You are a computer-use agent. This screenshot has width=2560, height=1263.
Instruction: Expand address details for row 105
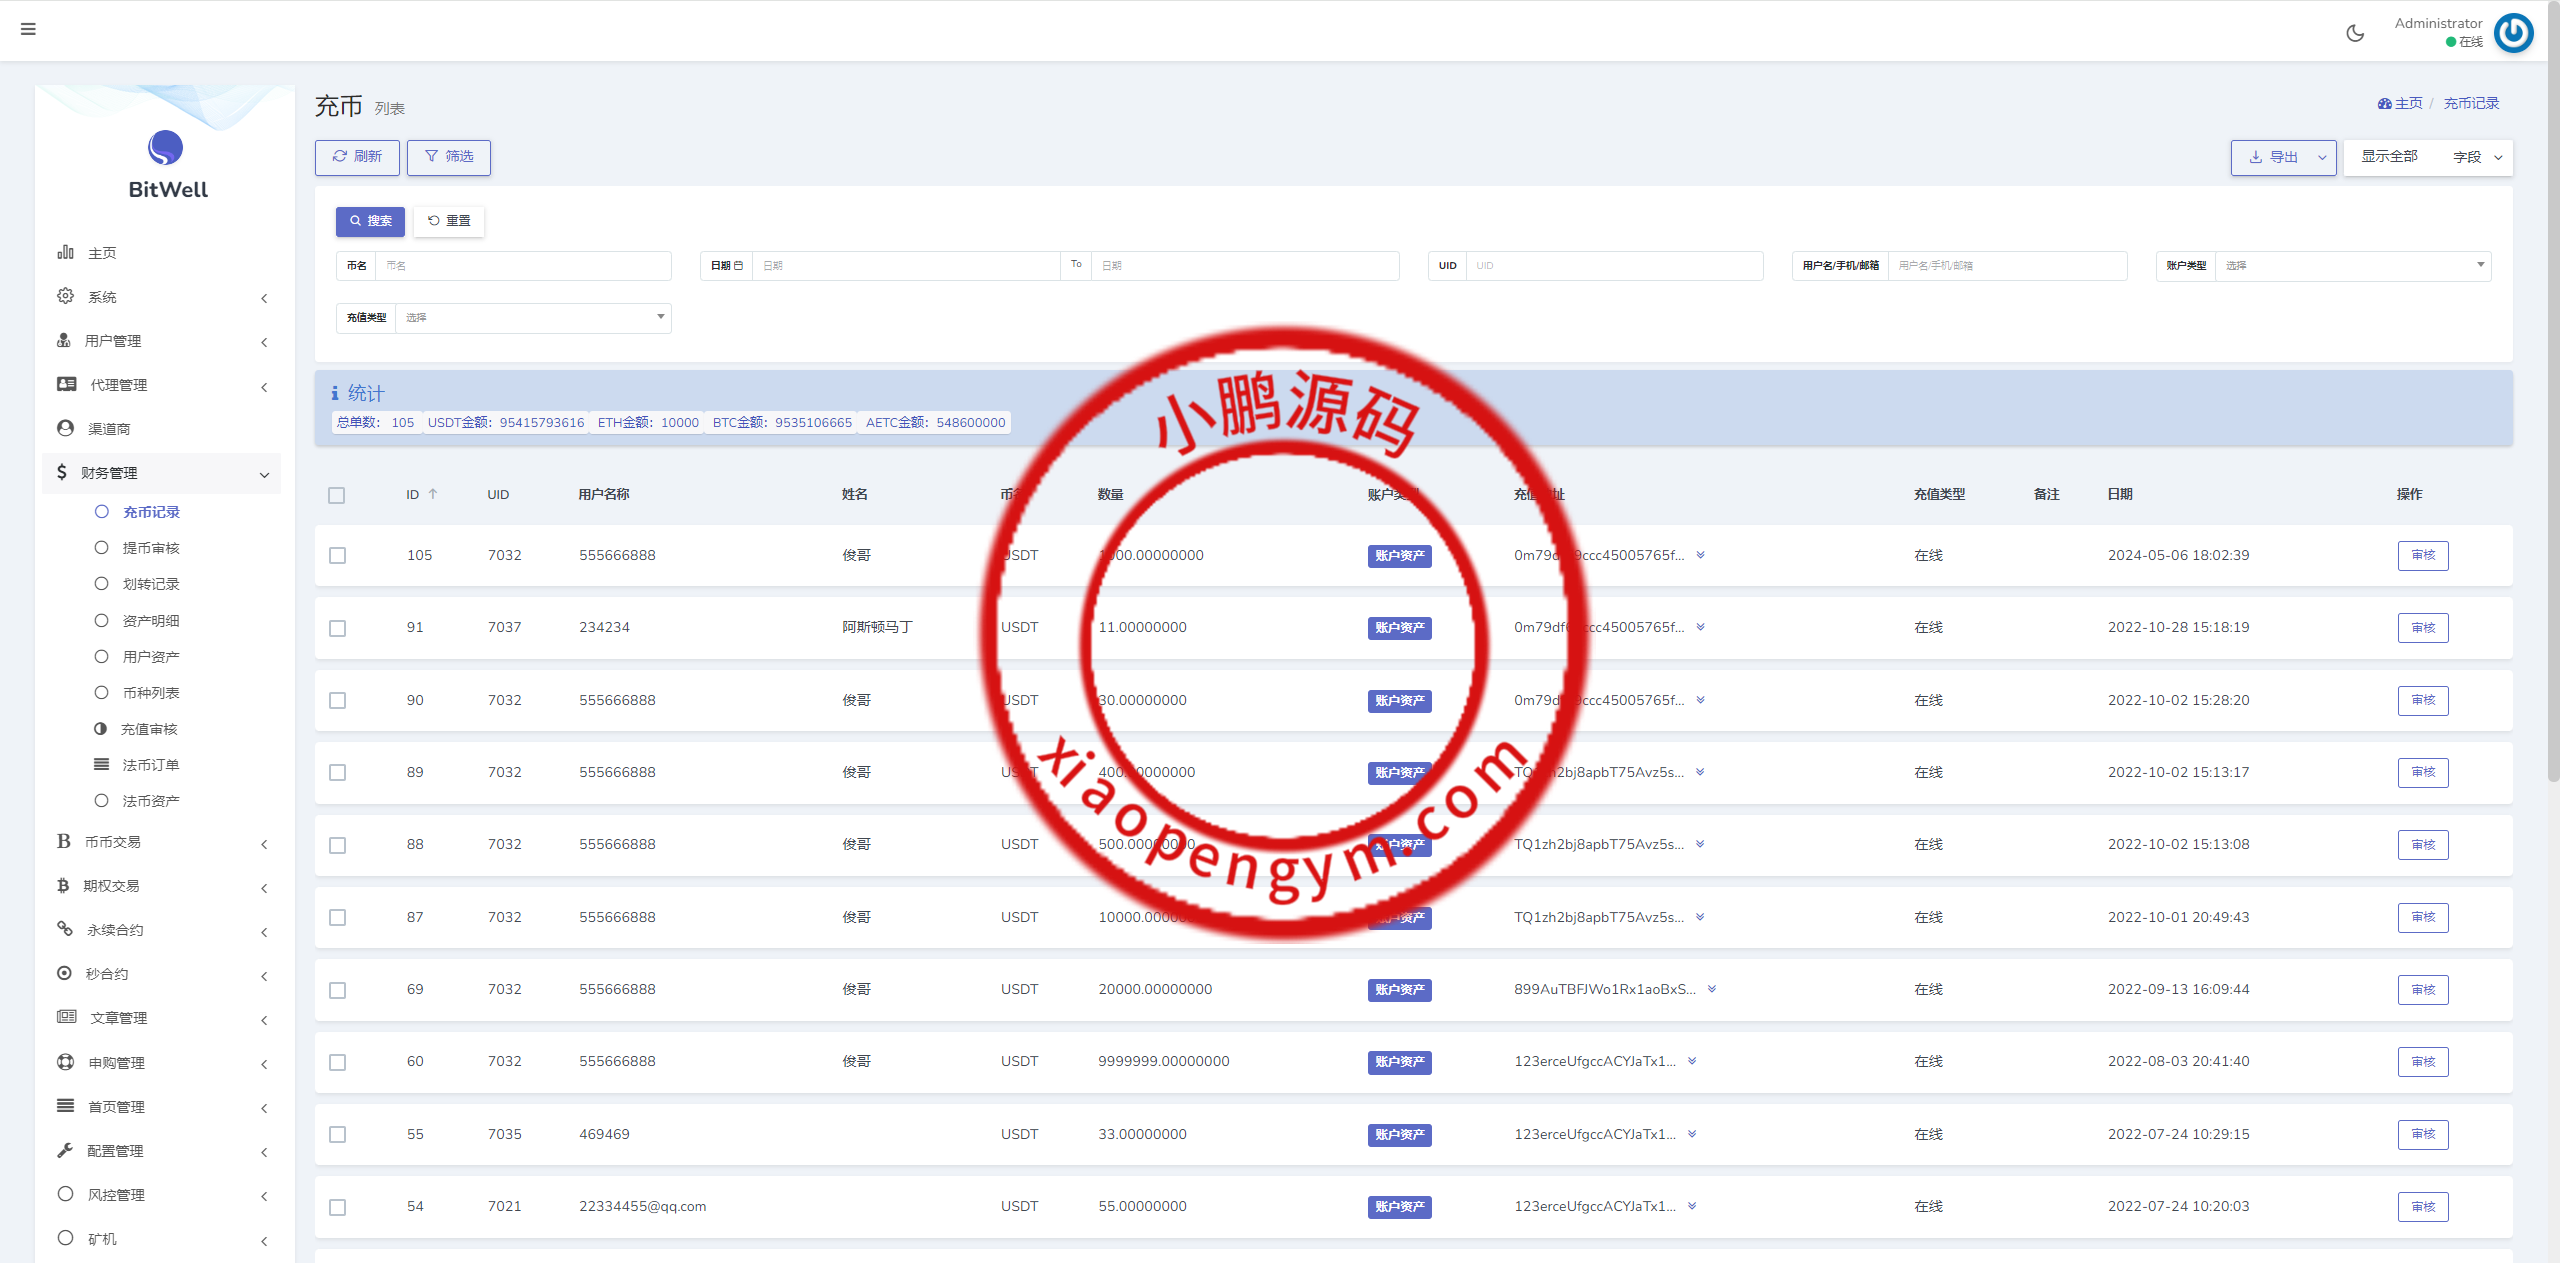(1700, 555)
